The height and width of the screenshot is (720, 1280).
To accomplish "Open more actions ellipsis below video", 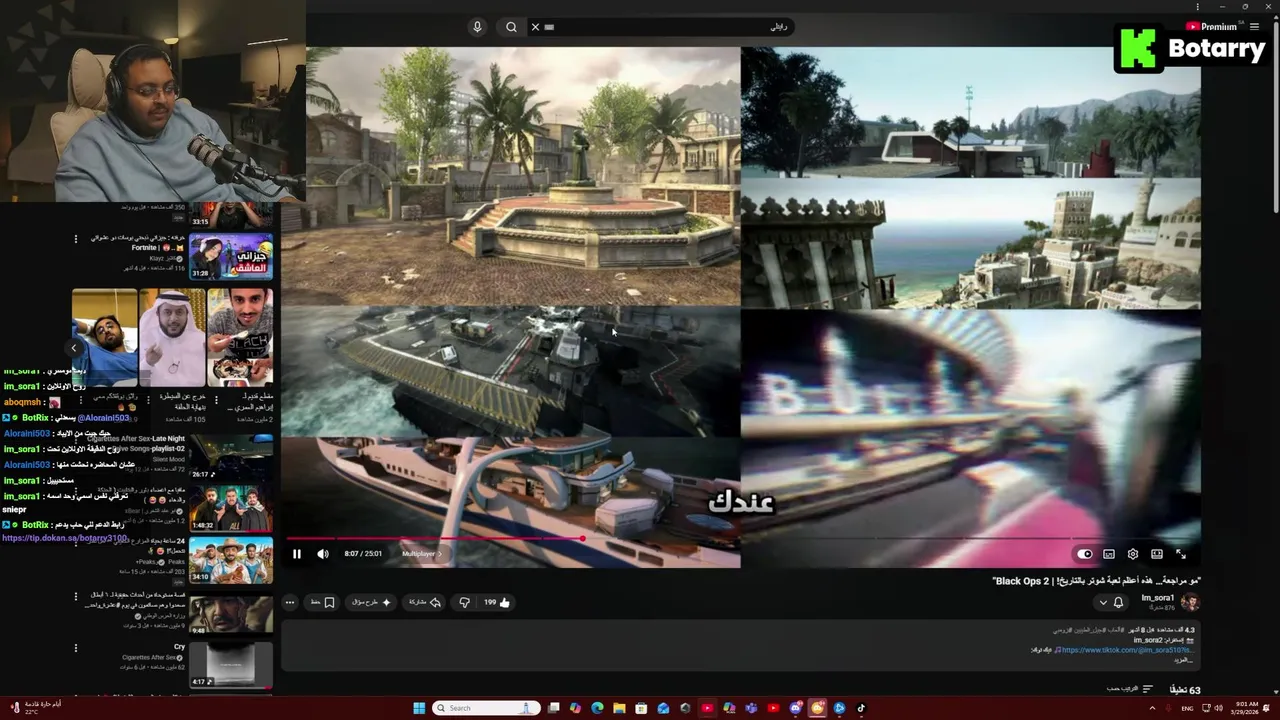I will pos(290,602).
